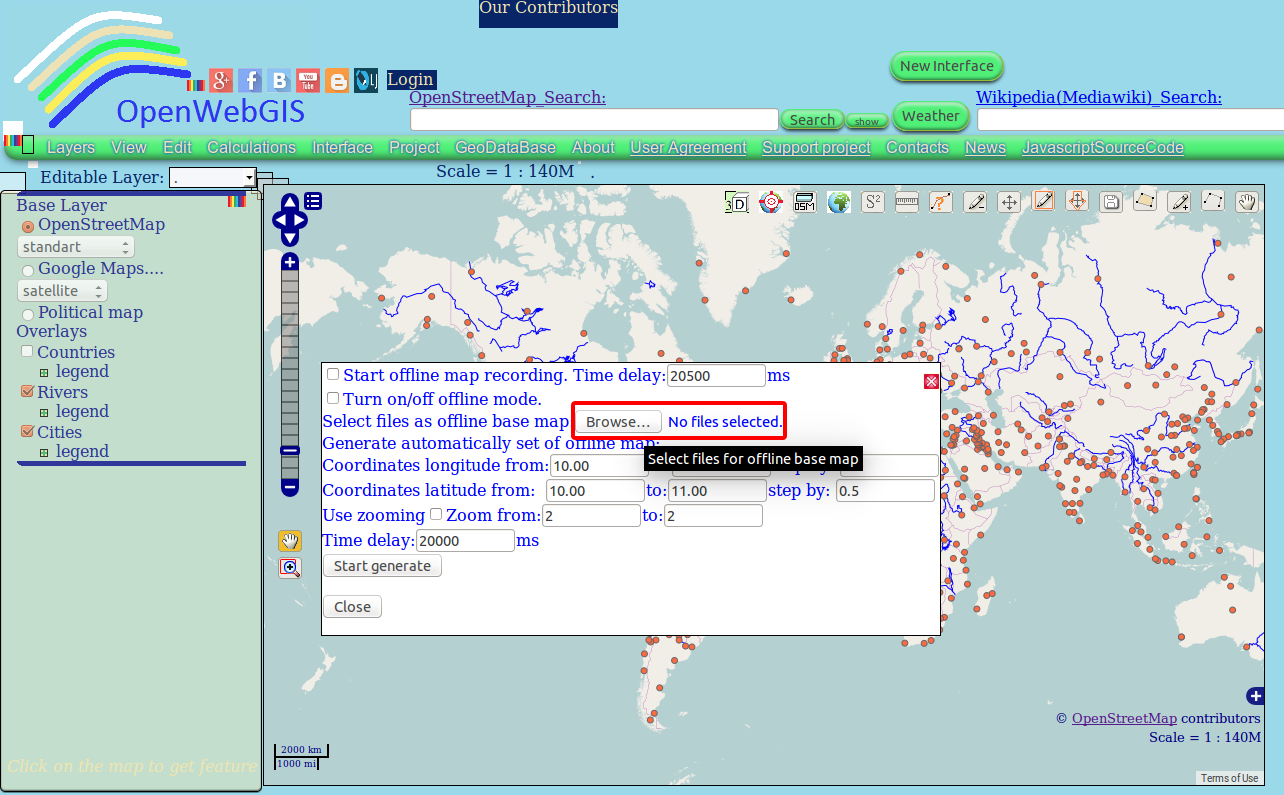The width and height of the screenshot is (1284, 795).
Task: Expand the Rivers legend
Action: point(44,412)
